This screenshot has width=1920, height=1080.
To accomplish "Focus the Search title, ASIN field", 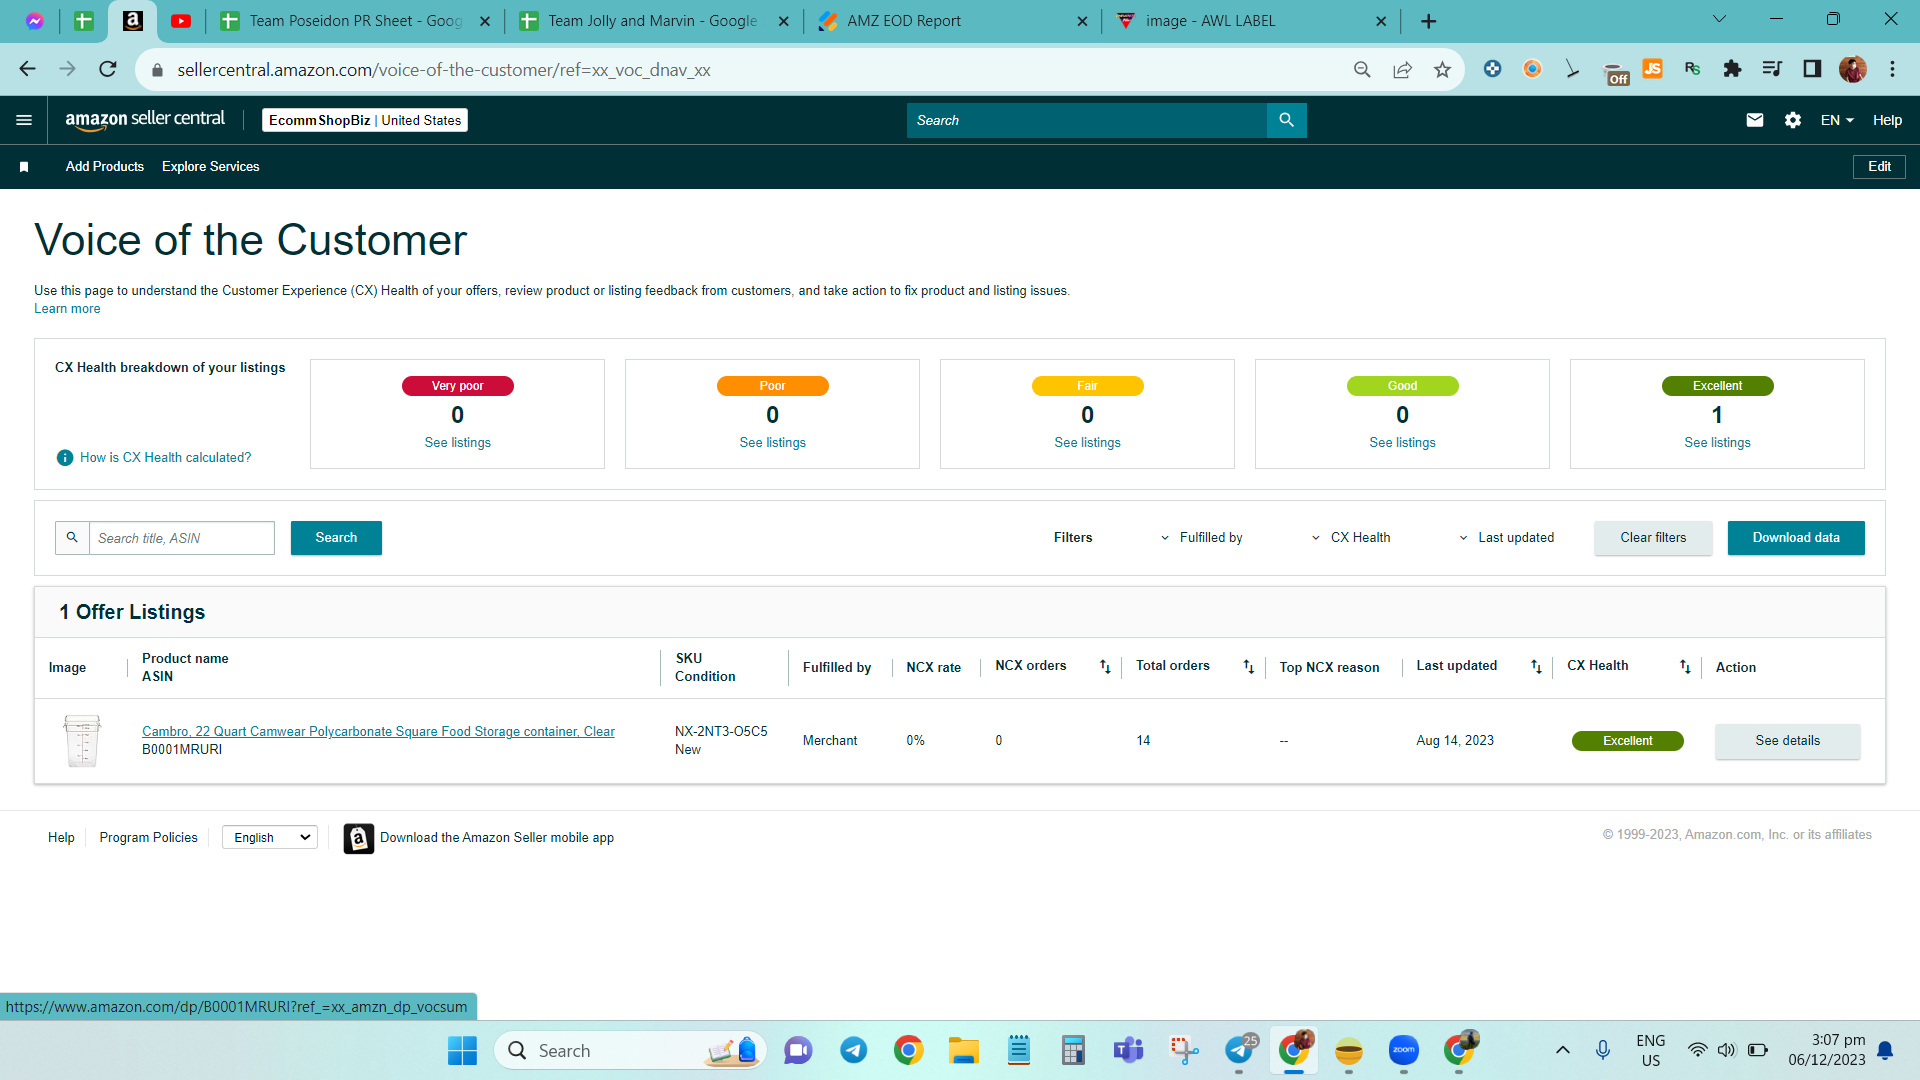I will click(x=182, y=538).
